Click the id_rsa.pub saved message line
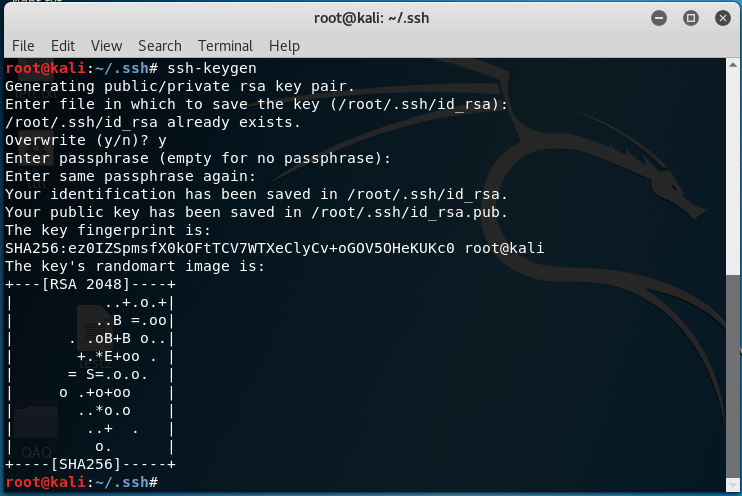The image size is (742, 496). tap(256, 212)
